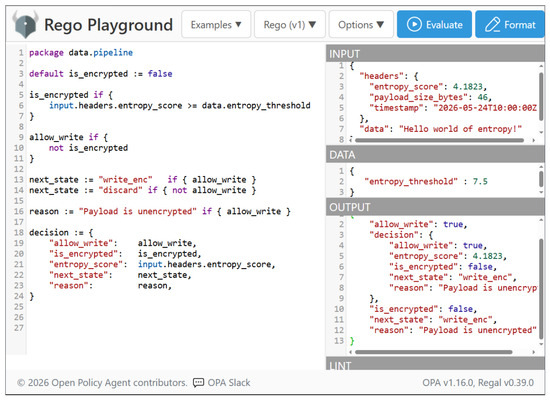Click the "discard" string on line 14
Viewport: 550px width, 400px height.
tap(121, 190)
